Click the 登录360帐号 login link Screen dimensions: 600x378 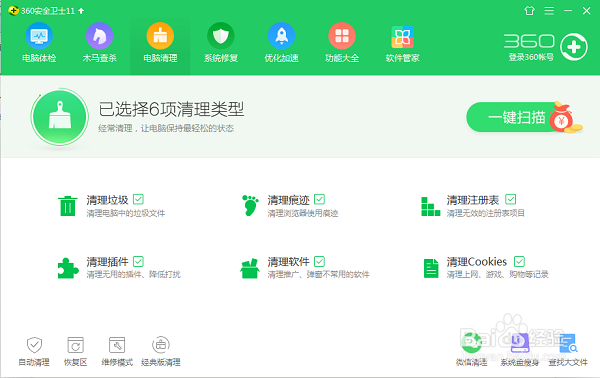(531, 57)
